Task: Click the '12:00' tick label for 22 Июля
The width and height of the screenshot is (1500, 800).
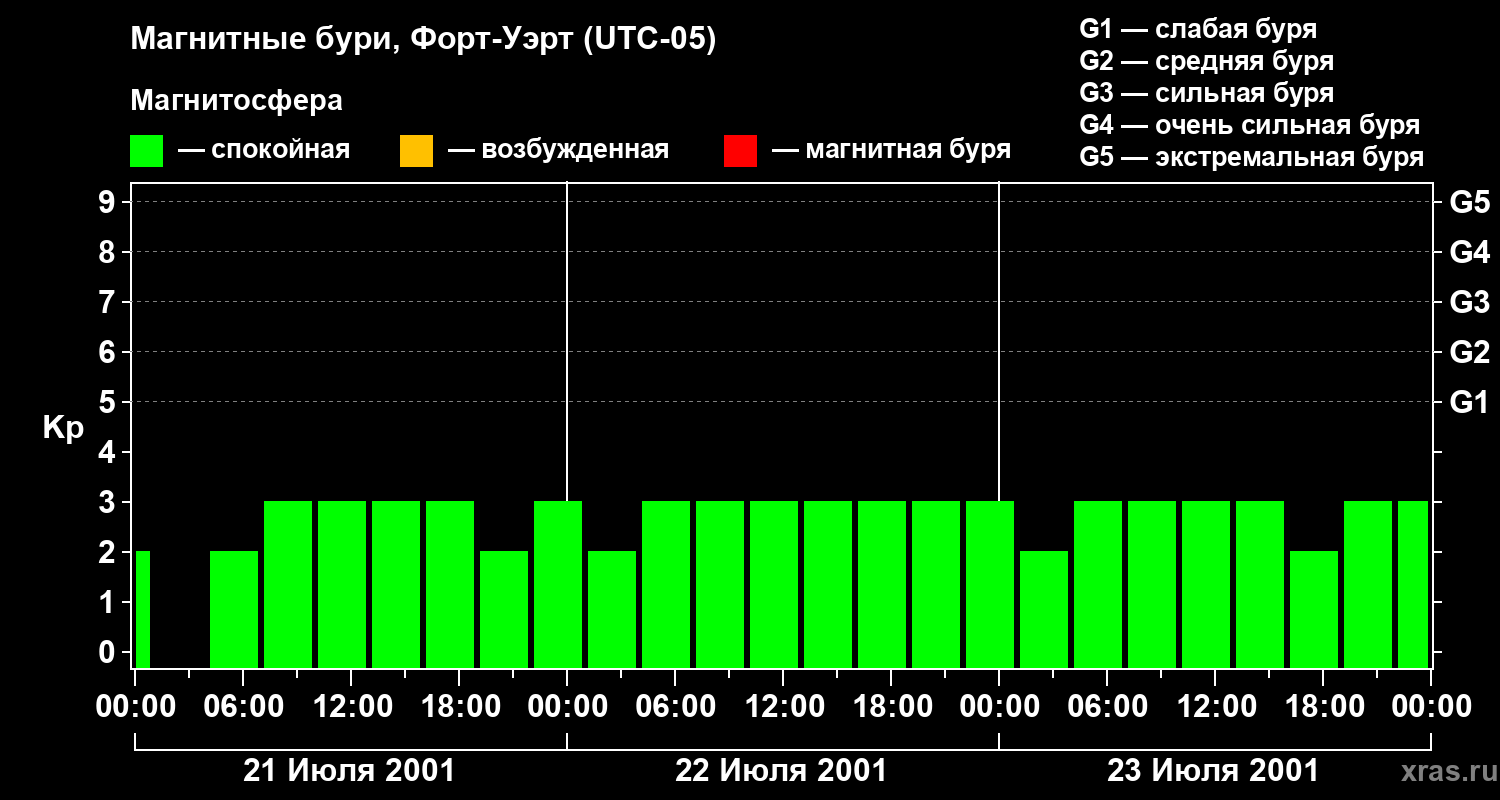Action: 783,706
